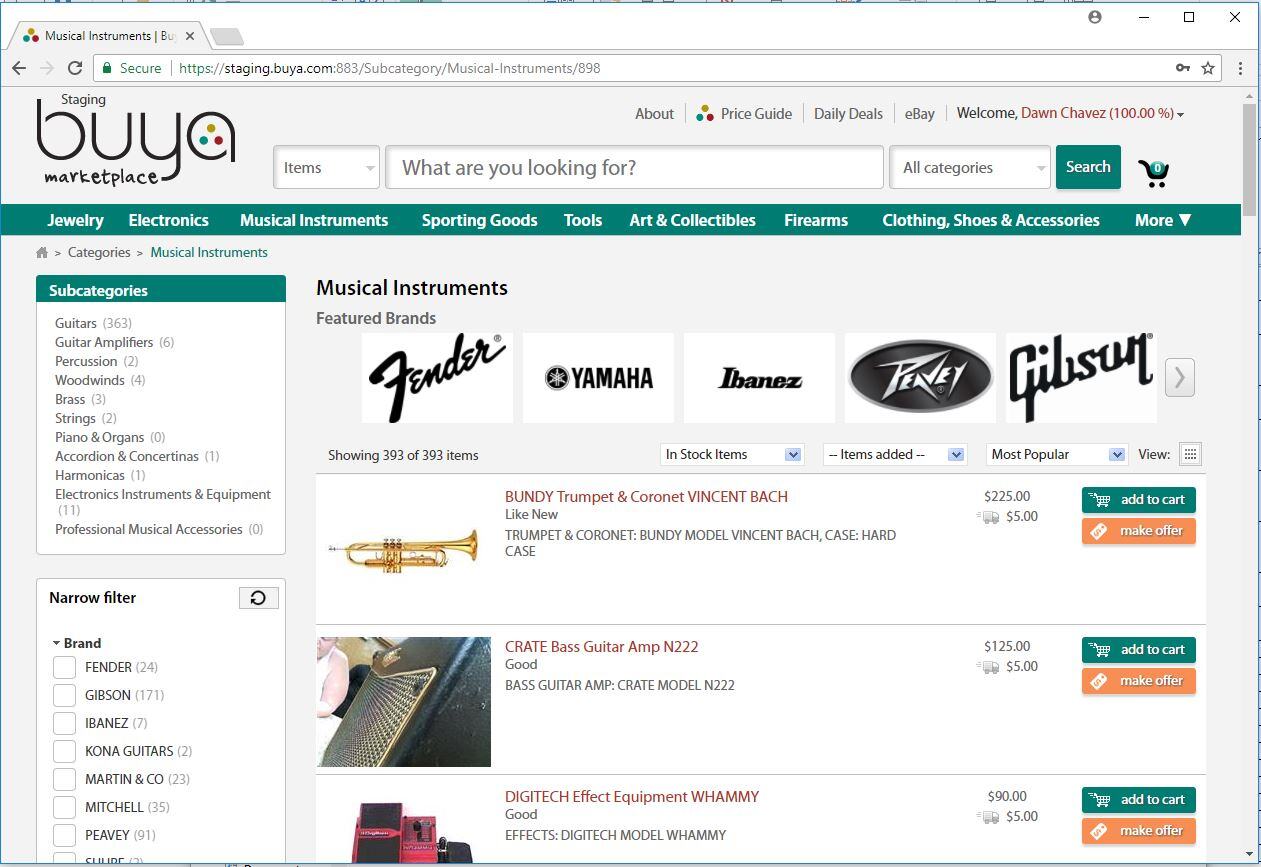Open the Electronics category menu

click(x=168, y=220)
